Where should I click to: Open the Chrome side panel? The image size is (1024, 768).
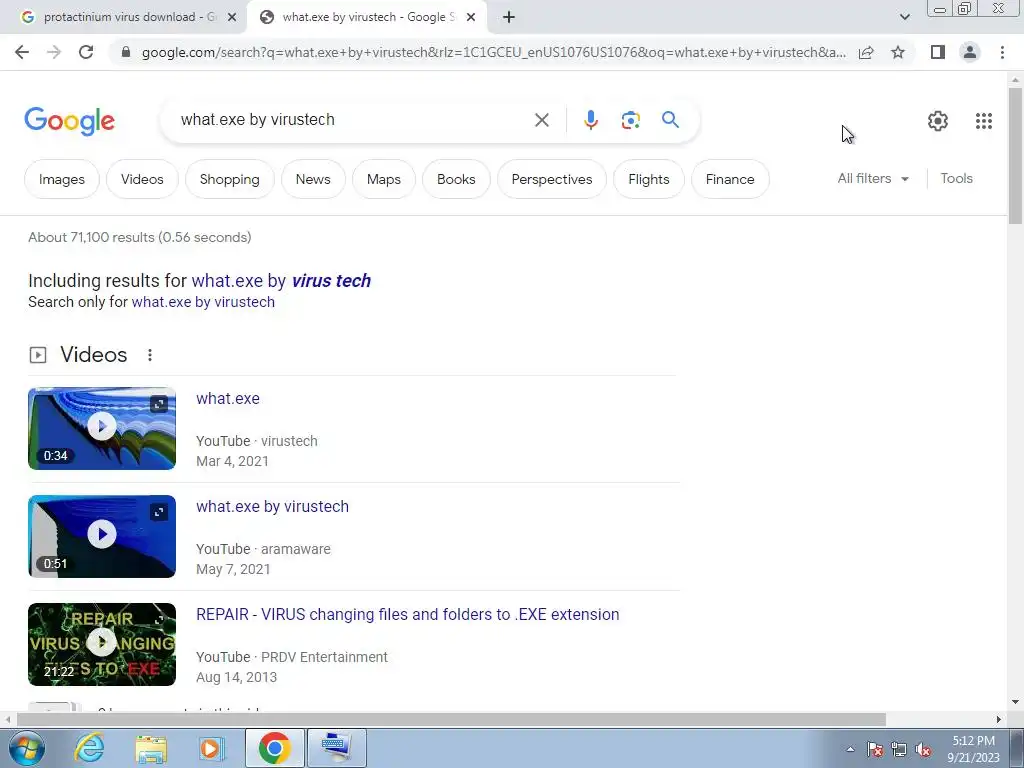coord(938,52)
